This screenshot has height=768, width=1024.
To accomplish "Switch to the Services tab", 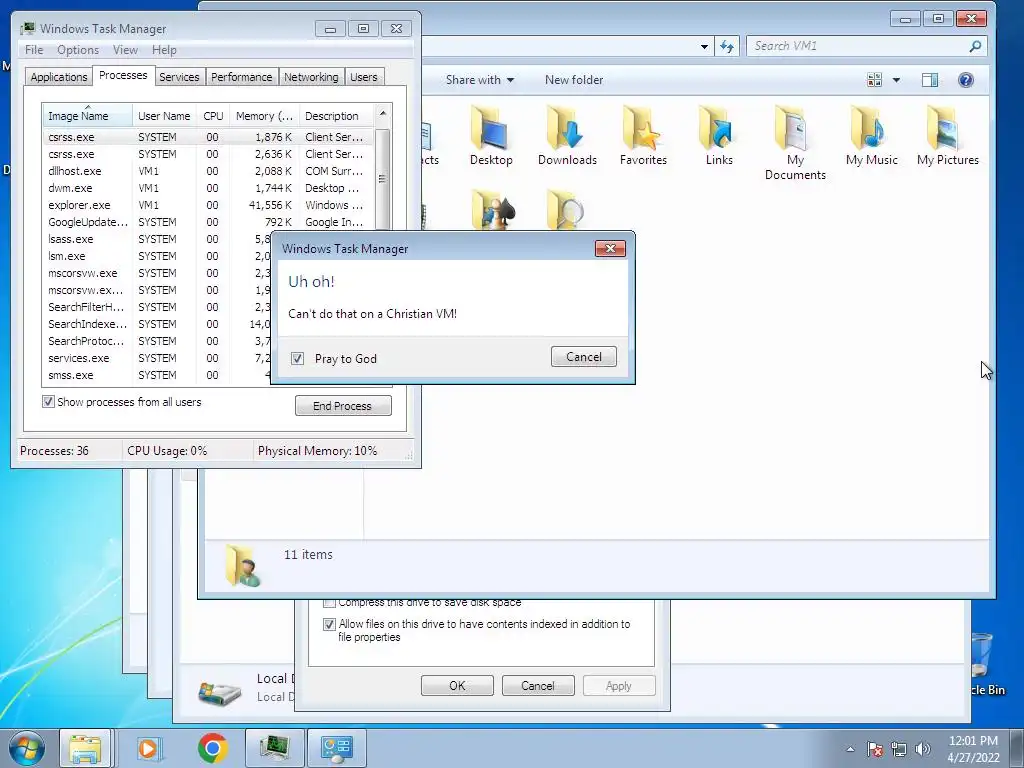I will (179, 77).
